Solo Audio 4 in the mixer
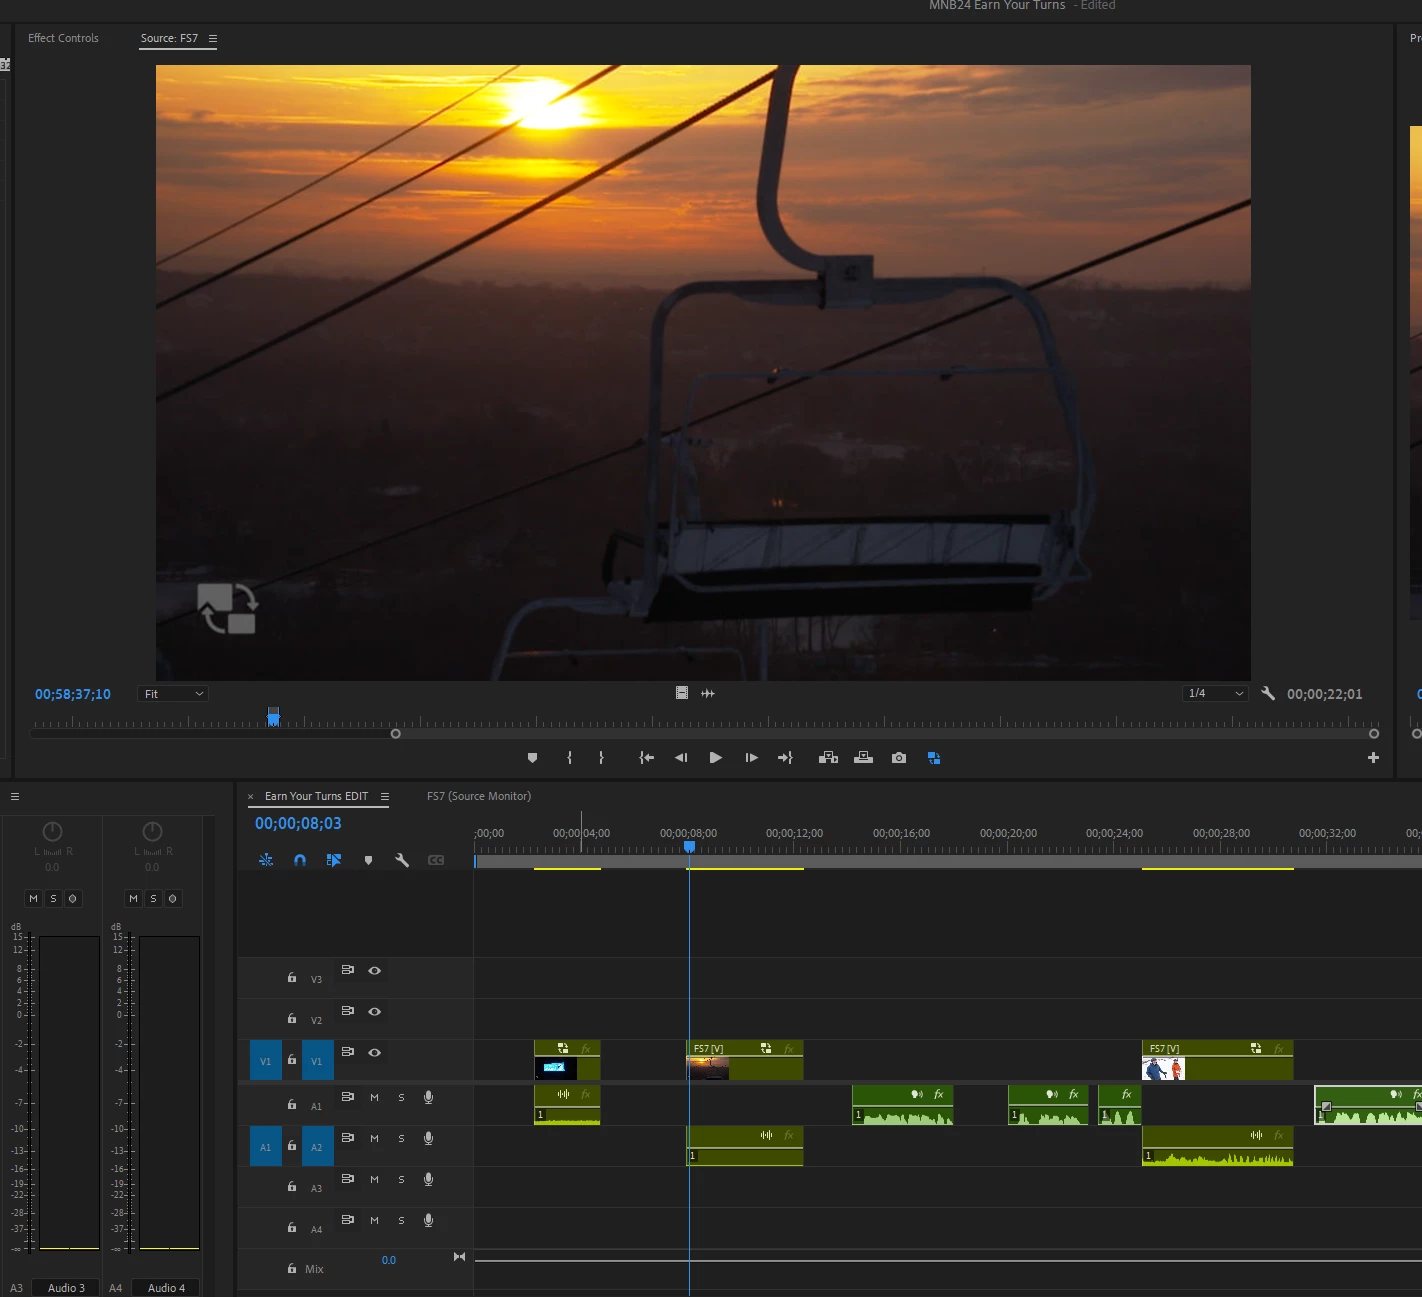The width and height of the screenshot is (1422, 1297). click(153, 898)
